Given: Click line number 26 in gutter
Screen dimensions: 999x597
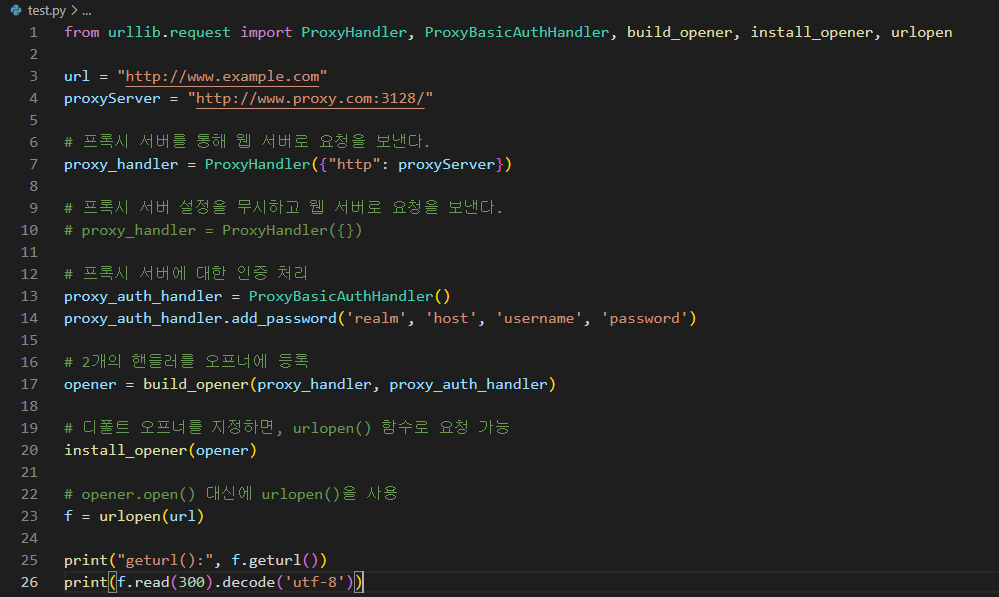Looking at the screenshot, I should click(29, 582).
